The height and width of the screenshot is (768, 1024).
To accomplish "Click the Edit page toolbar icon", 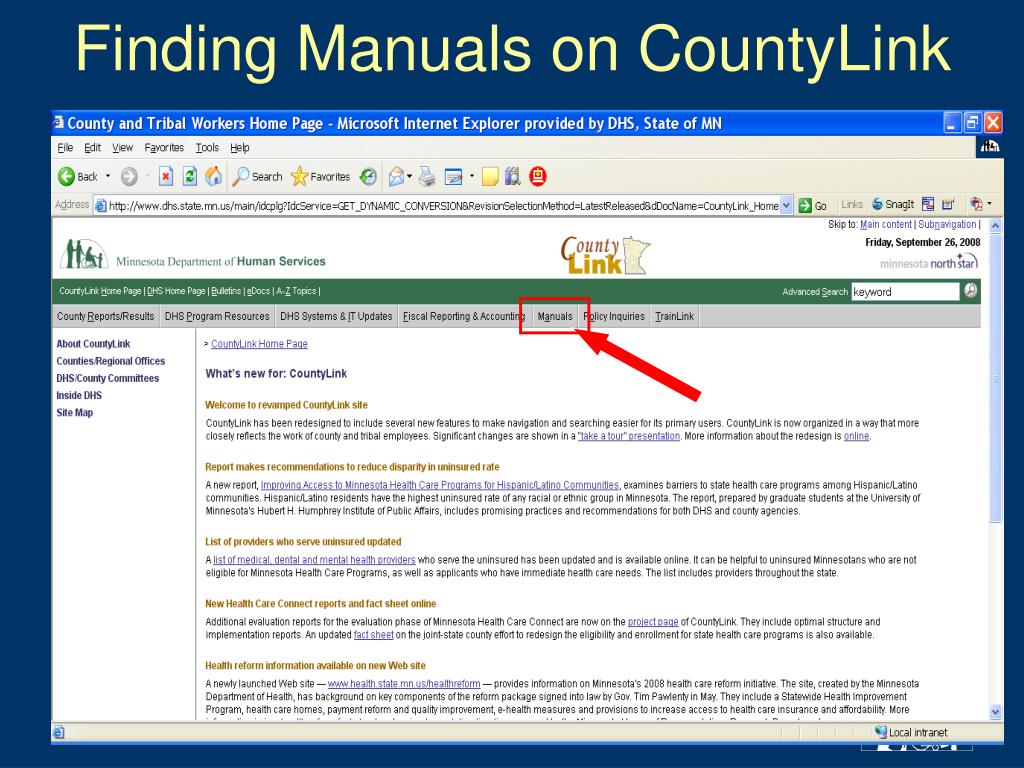I will 453,176.
